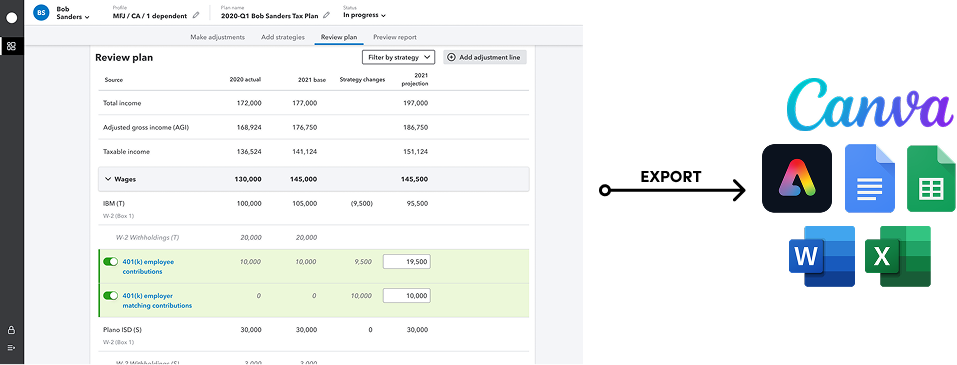The height and width of the screenshot is (365, 957).
Task: Toggle 401(k) employee contributions switch
Action: [110, 261]
